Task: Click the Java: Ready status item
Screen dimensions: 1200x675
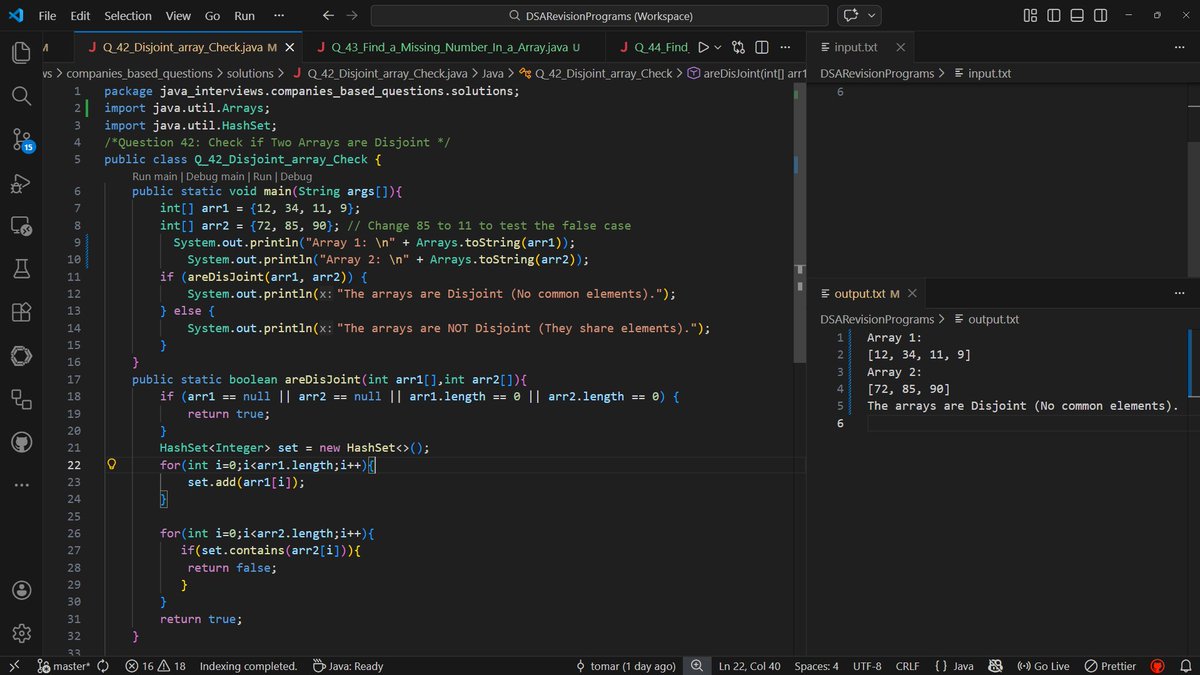Action: click(348, 666)
